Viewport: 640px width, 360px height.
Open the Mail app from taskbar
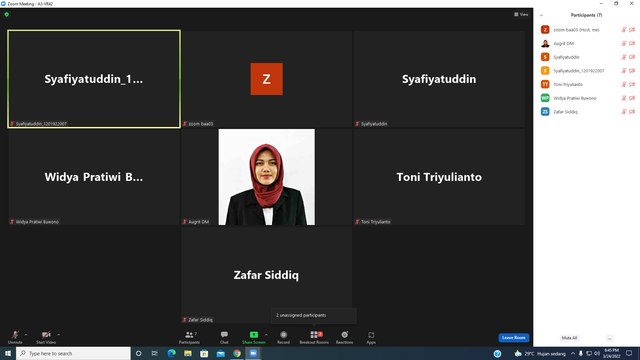tap(220, 353)
